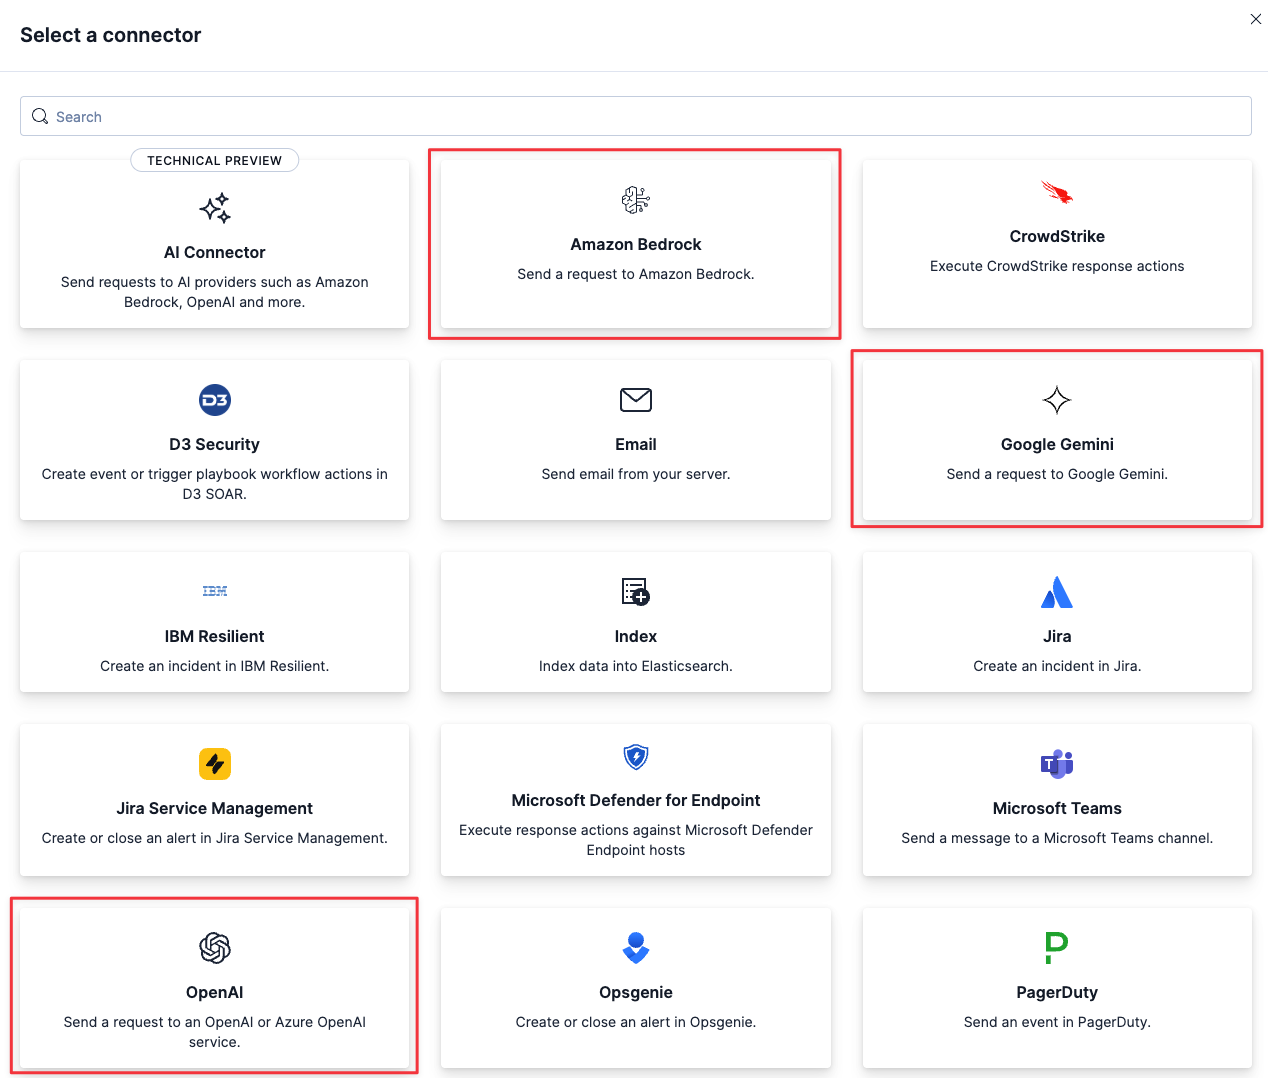
Task: Choose the Microsoft Teams connector title
Action: click(1057, 808)
